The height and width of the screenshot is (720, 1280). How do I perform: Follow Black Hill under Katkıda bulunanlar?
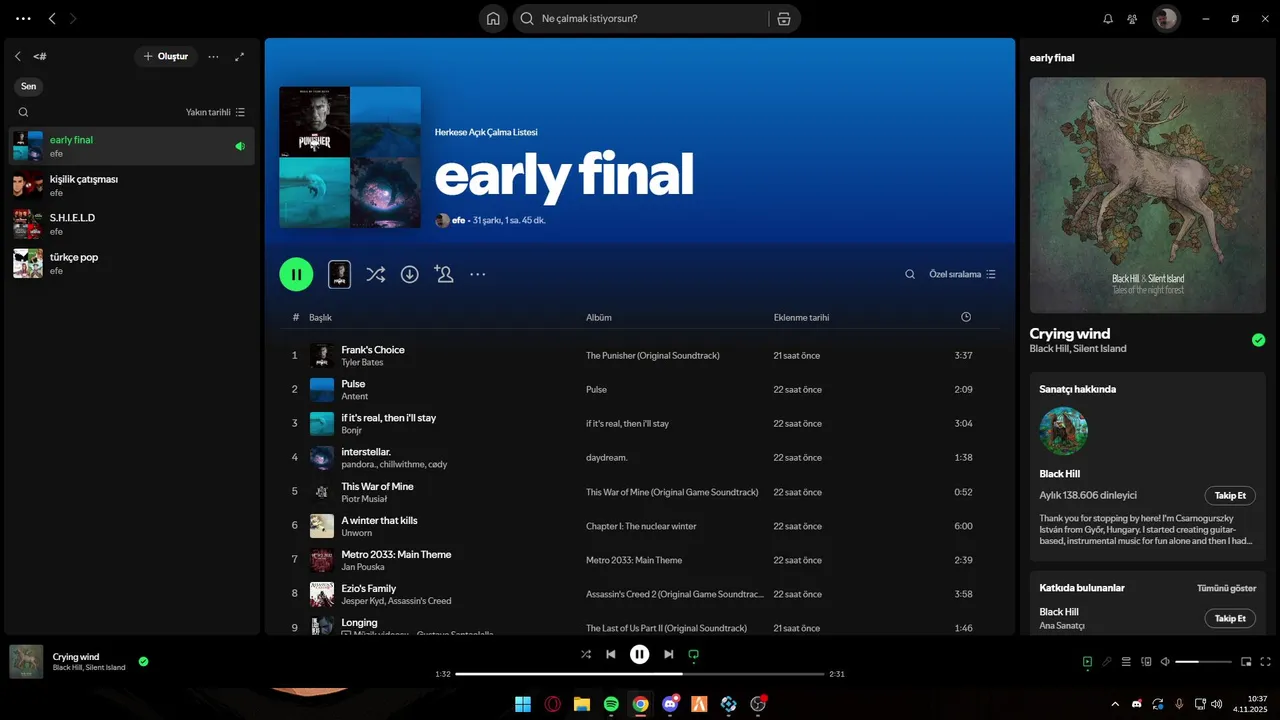(x=1230, y=618)
